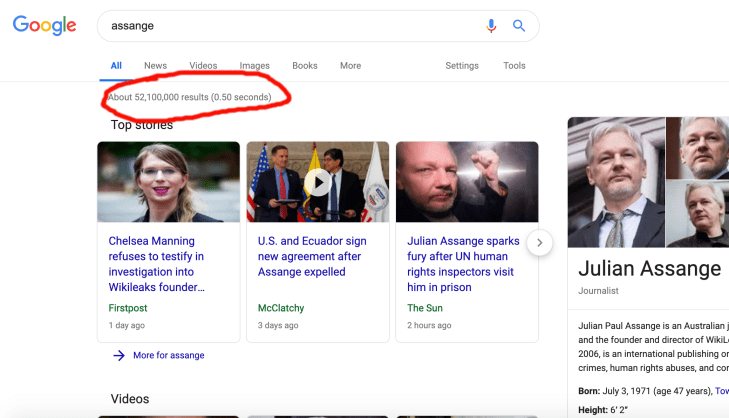Open the Julian Assange sparks fury story
This screenshot has height=418, width=729.
click(463, 264)
